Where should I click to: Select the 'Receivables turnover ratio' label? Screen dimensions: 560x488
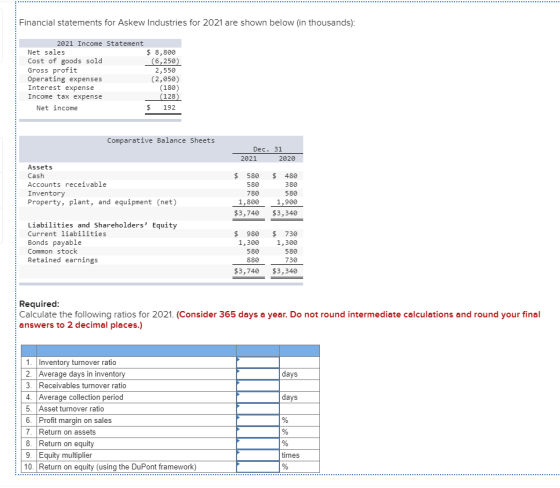pos(82,385)
